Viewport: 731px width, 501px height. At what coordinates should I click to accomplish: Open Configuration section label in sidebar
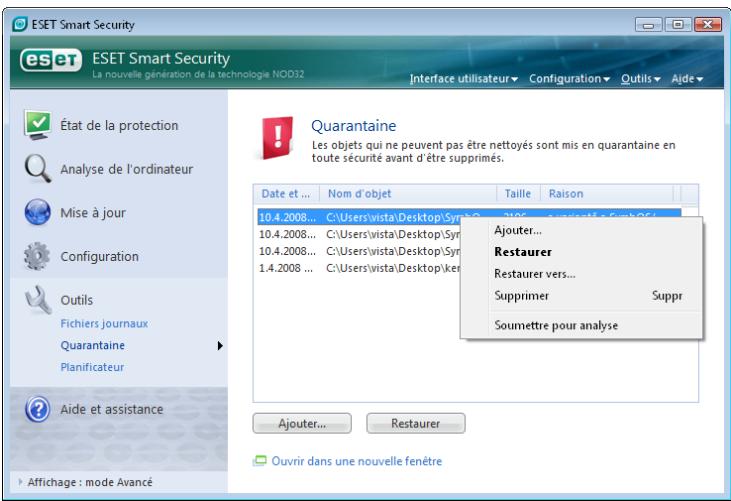pos(99,256)
